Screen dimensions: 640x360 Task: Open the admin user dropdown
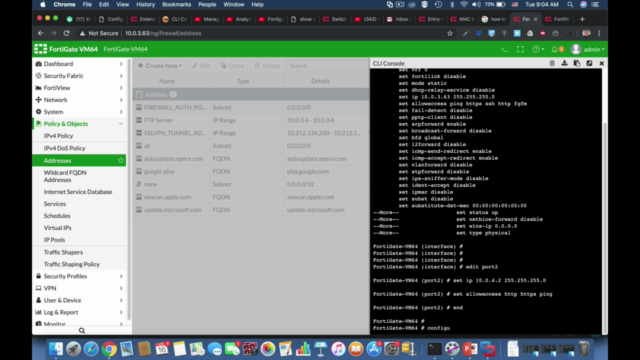tap(588, 49)
